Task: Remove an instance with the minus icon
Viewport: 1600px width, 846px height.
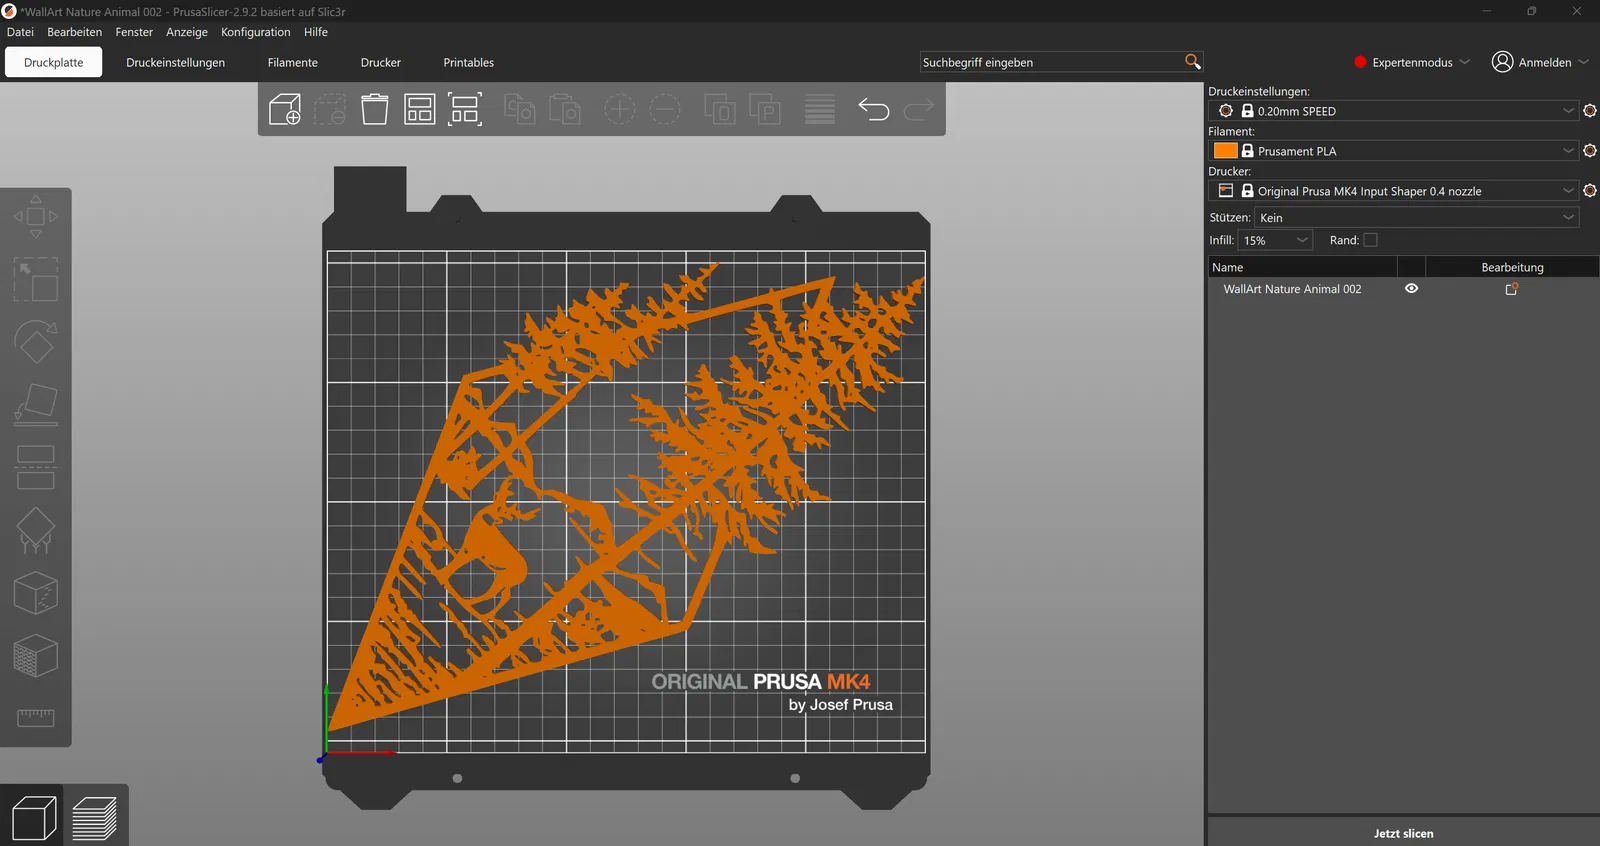Action: click(665, 109)
